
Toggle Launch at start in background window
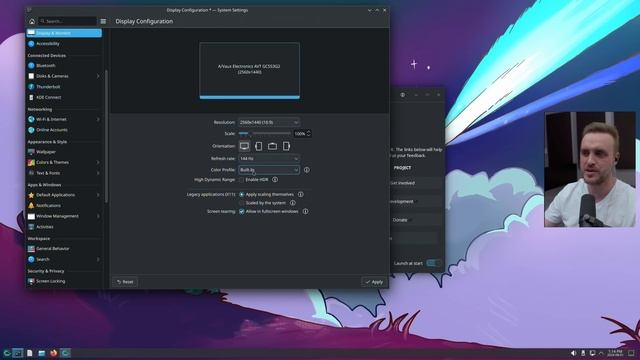[433, 263]
